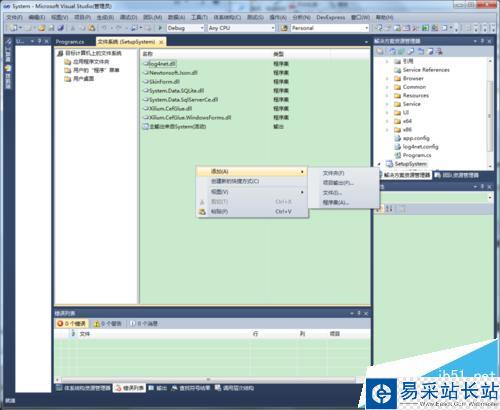
Task: Close the File System (SetupSystem) tab
Action: 161,42
